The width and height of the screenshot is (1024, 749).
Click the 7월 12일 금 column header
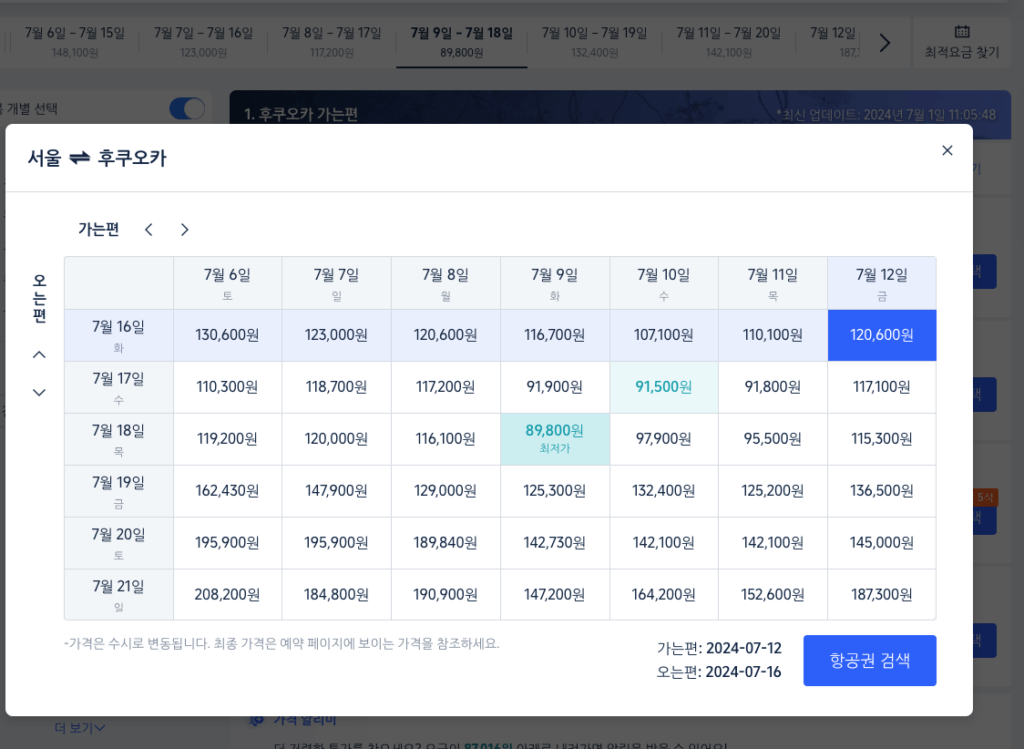click(x=882, y=283)
